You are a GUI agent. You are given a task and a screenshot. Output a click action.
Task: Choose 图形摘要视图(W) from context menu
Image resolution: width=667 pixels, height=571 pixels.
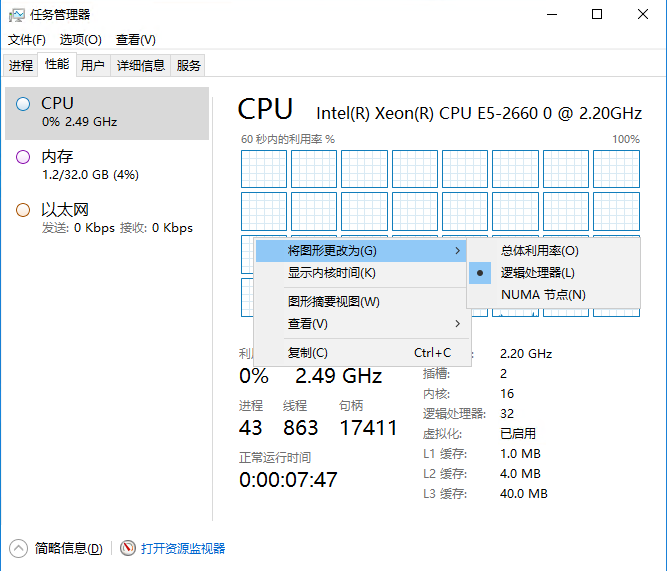pos(361,302)
